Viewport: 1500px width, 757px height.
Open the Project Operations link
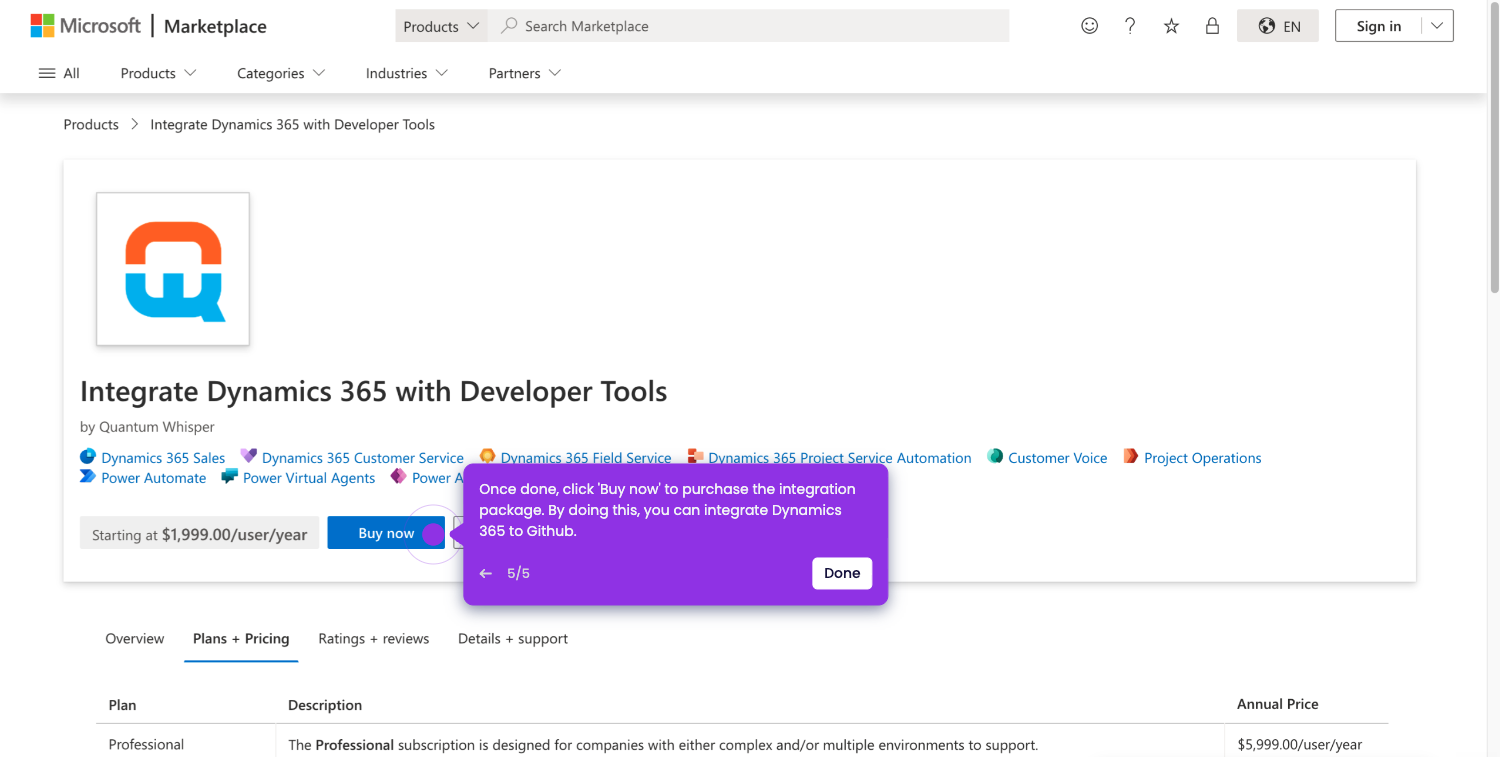coord(1203,458)
